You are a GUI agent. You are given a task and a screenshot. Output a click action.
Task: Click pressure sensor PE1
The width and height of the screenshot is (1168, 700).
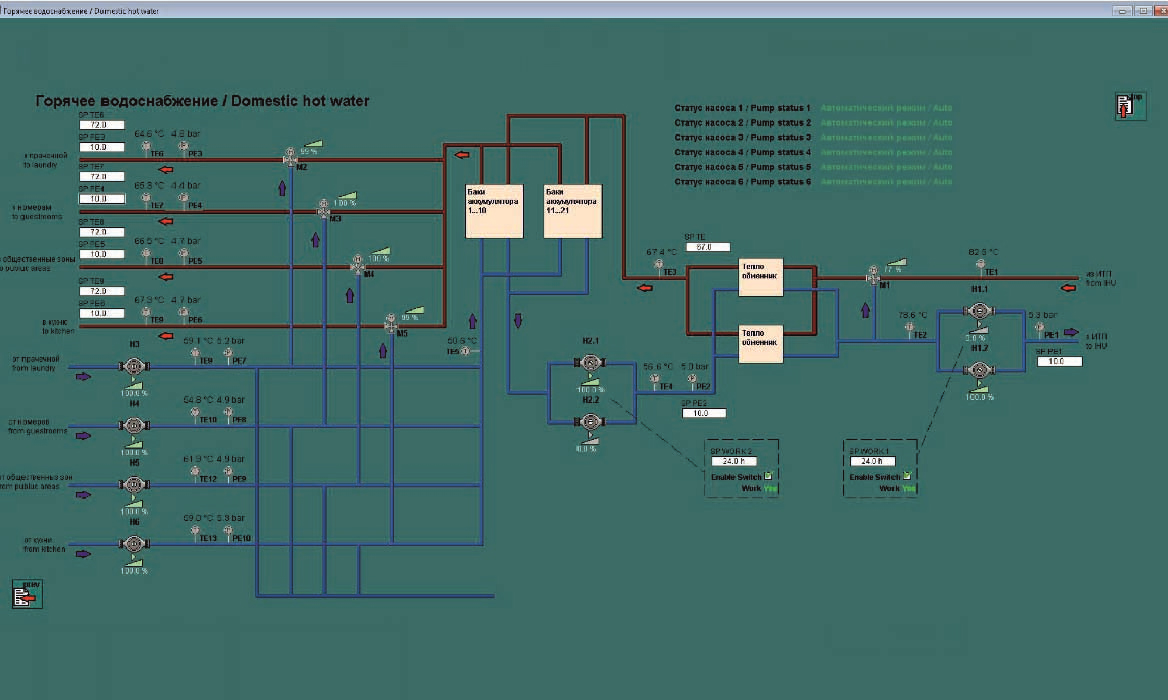[1040, 329]
